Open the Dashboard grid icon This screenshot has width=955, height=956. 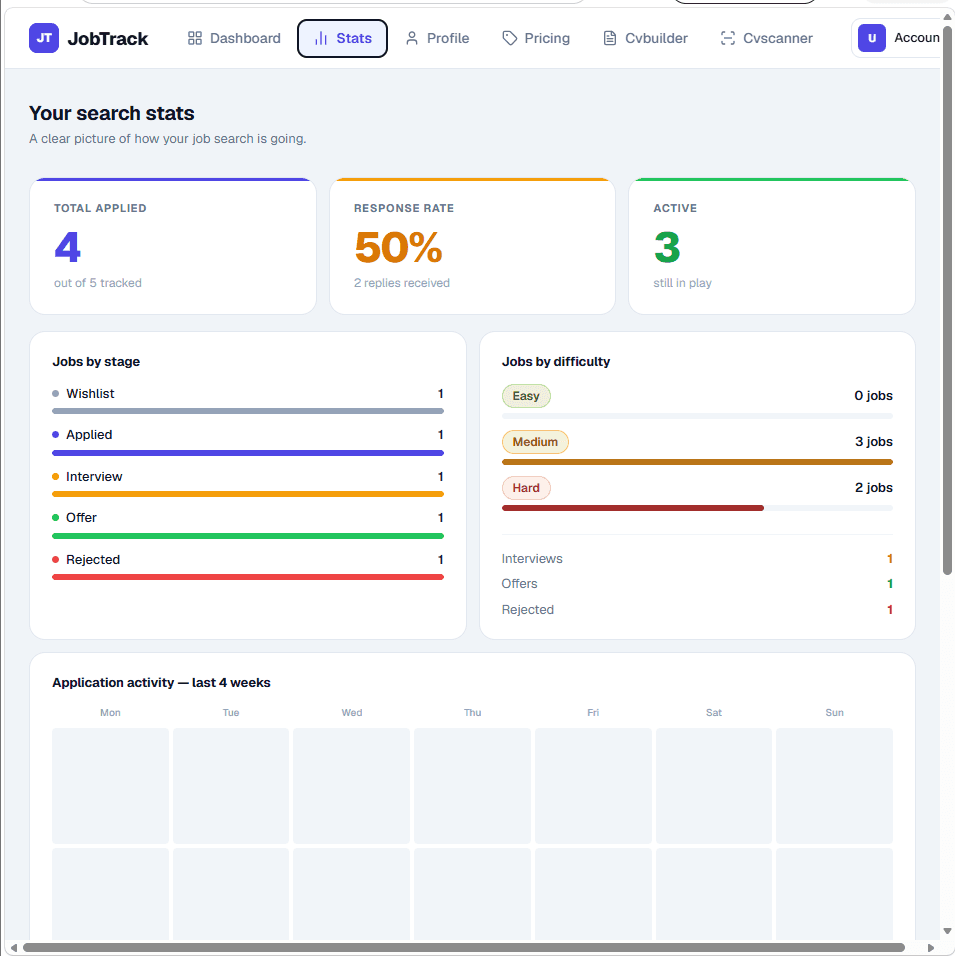(195, 38)
